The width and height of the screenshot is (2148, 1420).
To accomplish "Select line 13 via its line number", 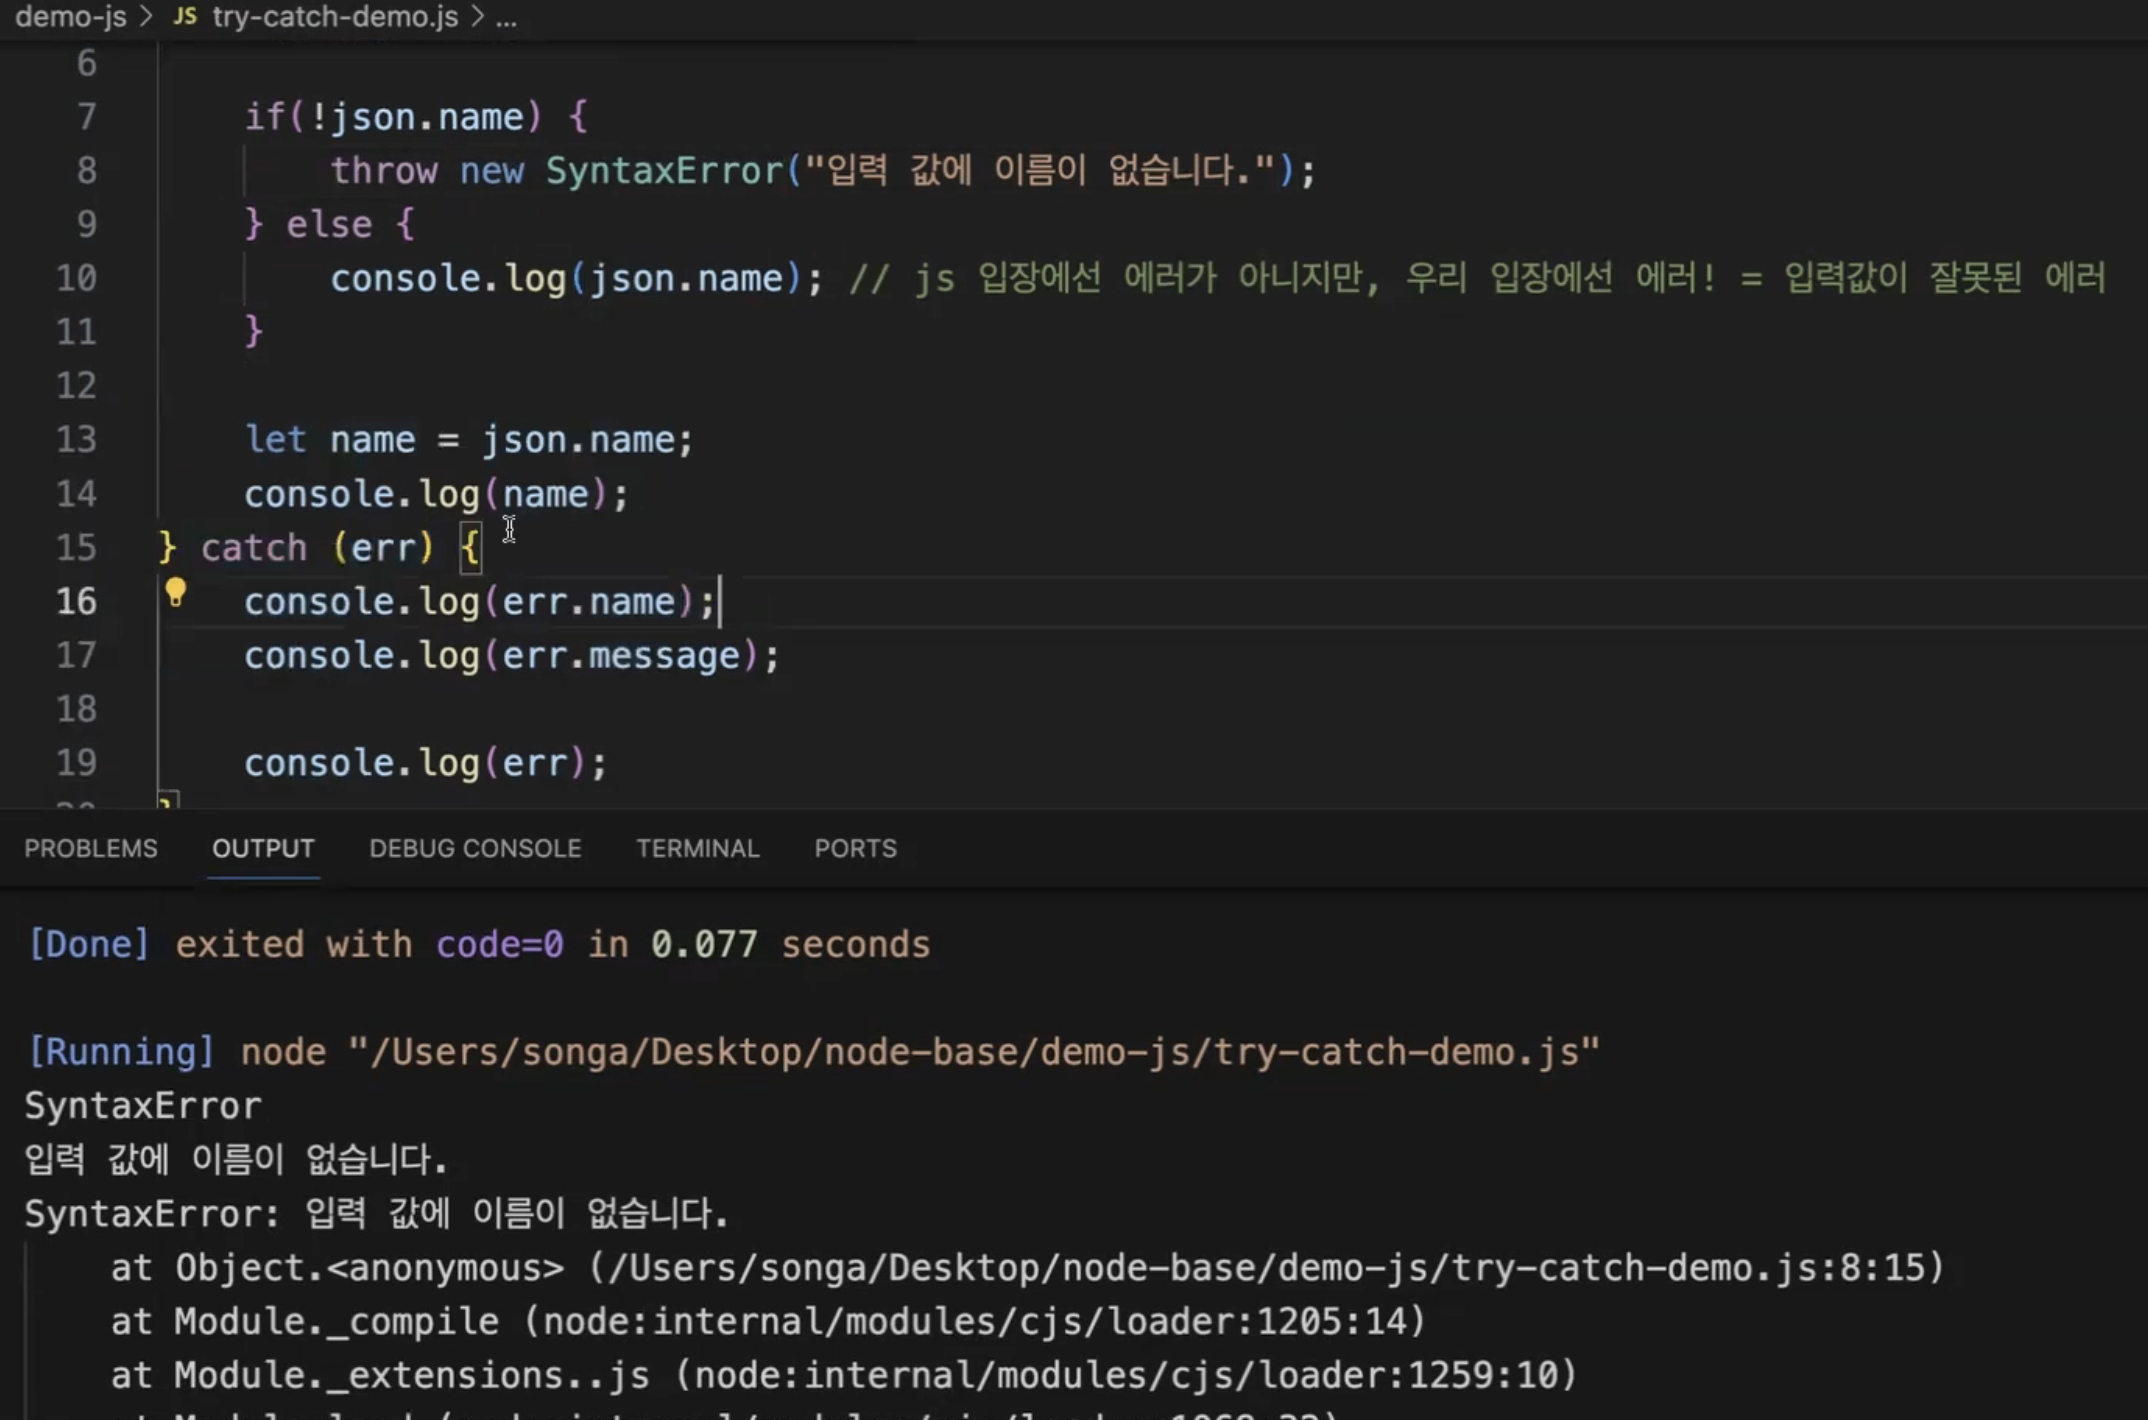I will [x=76, y=440].
